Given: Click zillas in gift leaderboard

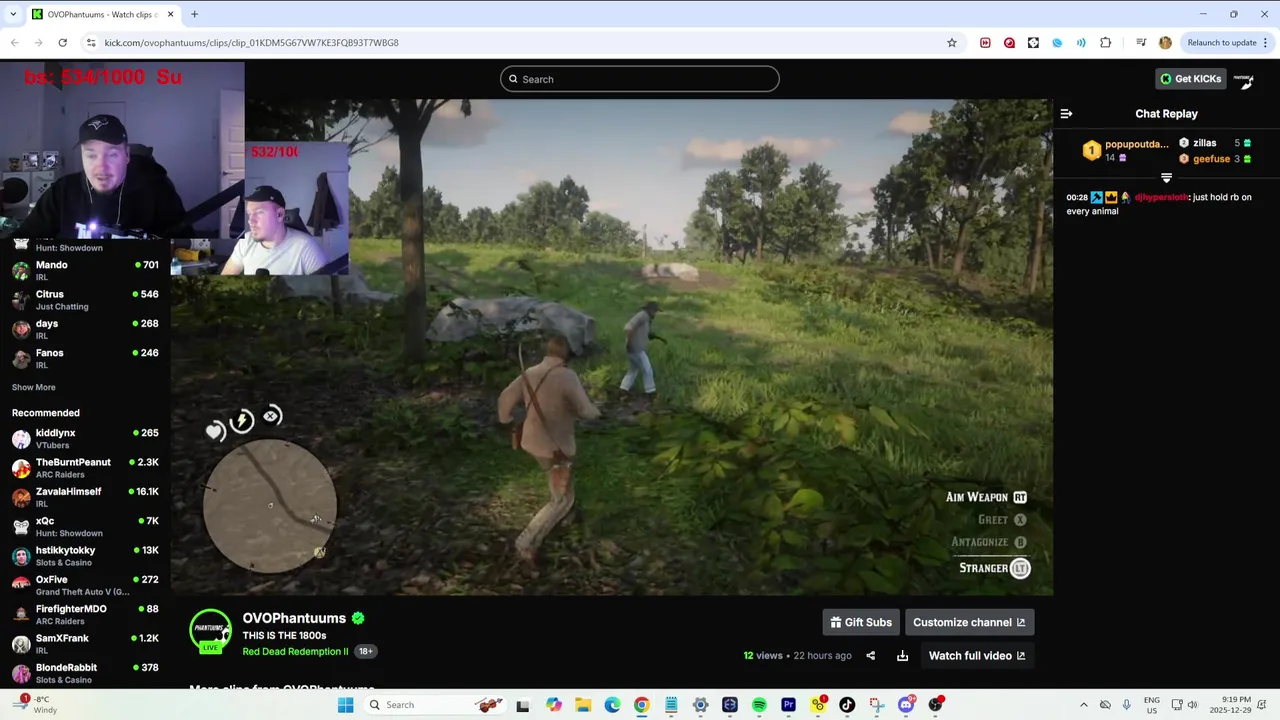Looking at the screenshot, I should click(1204, 143).
